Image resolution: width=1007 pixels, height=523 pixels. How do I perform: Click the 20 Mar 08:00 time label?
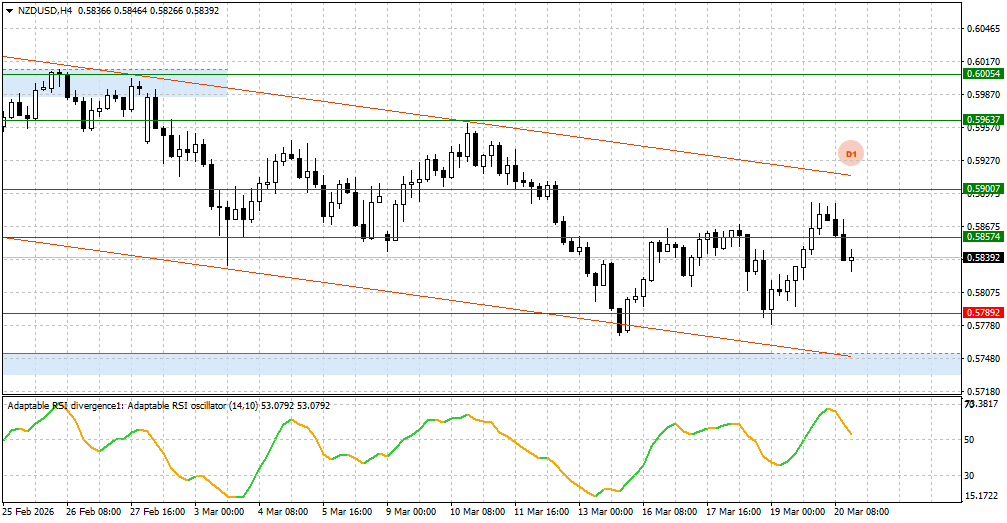tap(862, 512)
